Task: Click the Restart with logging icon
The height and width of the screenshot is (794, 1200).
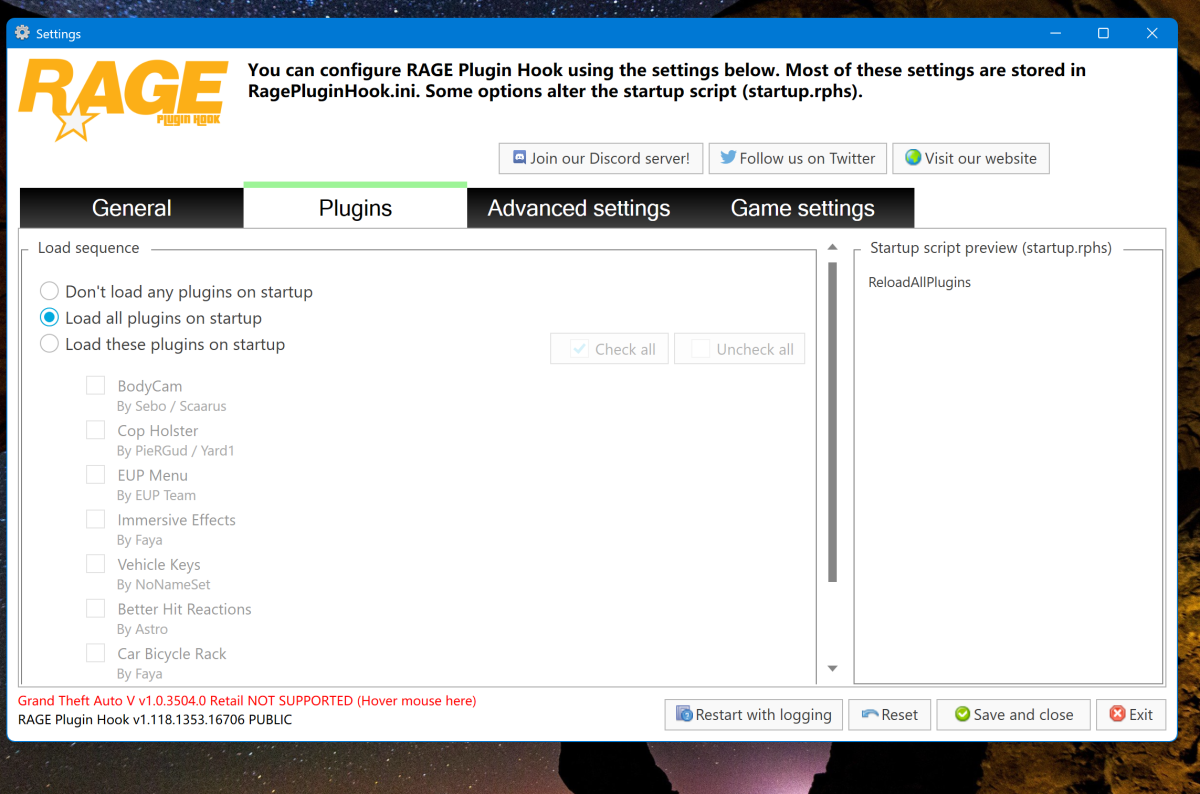Action: pos(684,714)
